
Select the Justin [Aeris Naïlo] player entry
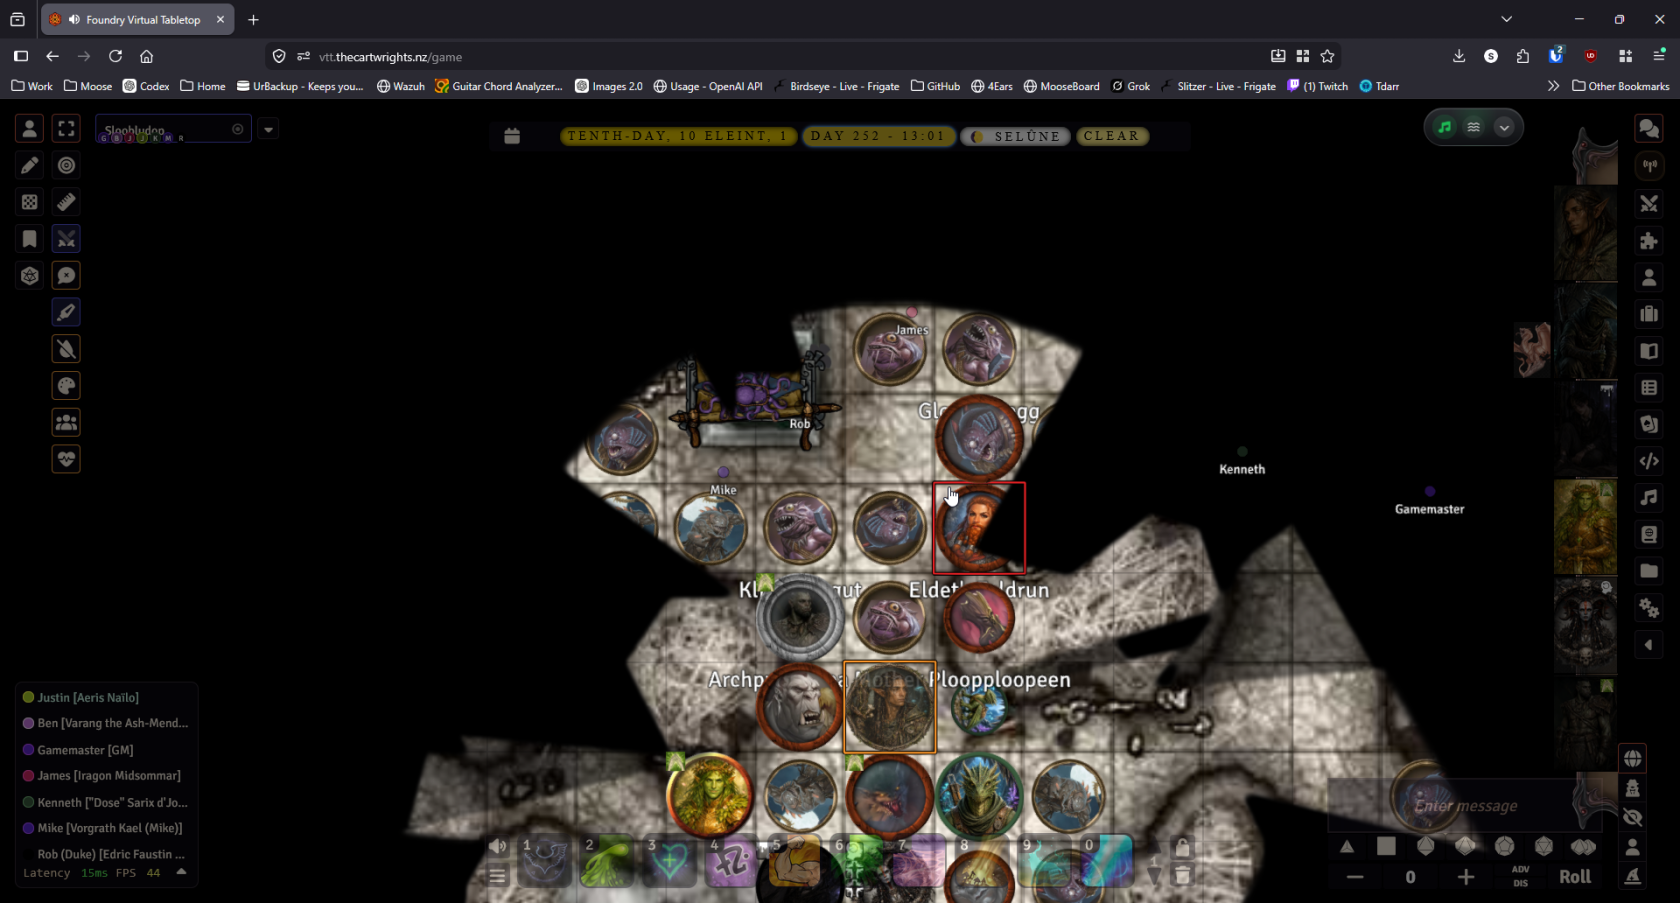click(88, 698)
